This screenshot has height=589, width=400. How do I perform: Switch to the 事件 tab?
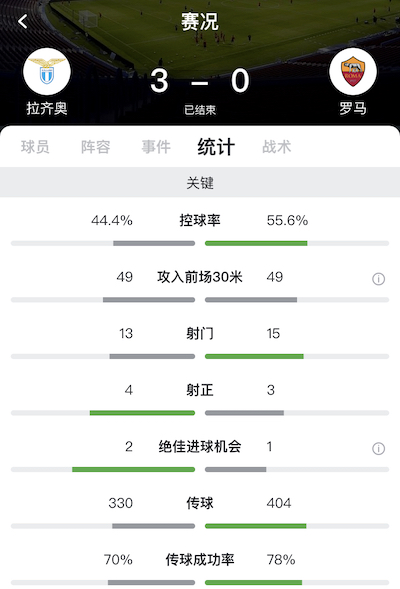pyautogui.click(x=156, y=147)
